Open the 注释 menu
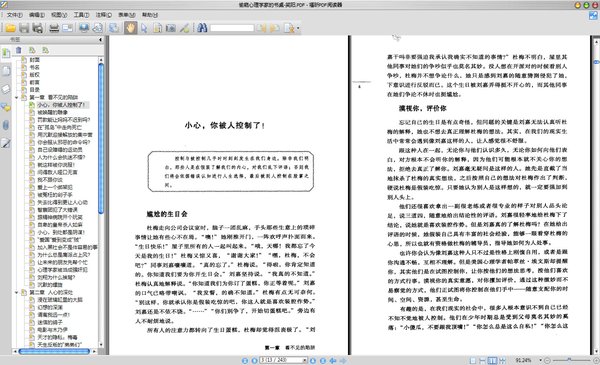Image resolution: width=600 pixels, height=365 pixels. pyautogui.click(x=104, y=15)
